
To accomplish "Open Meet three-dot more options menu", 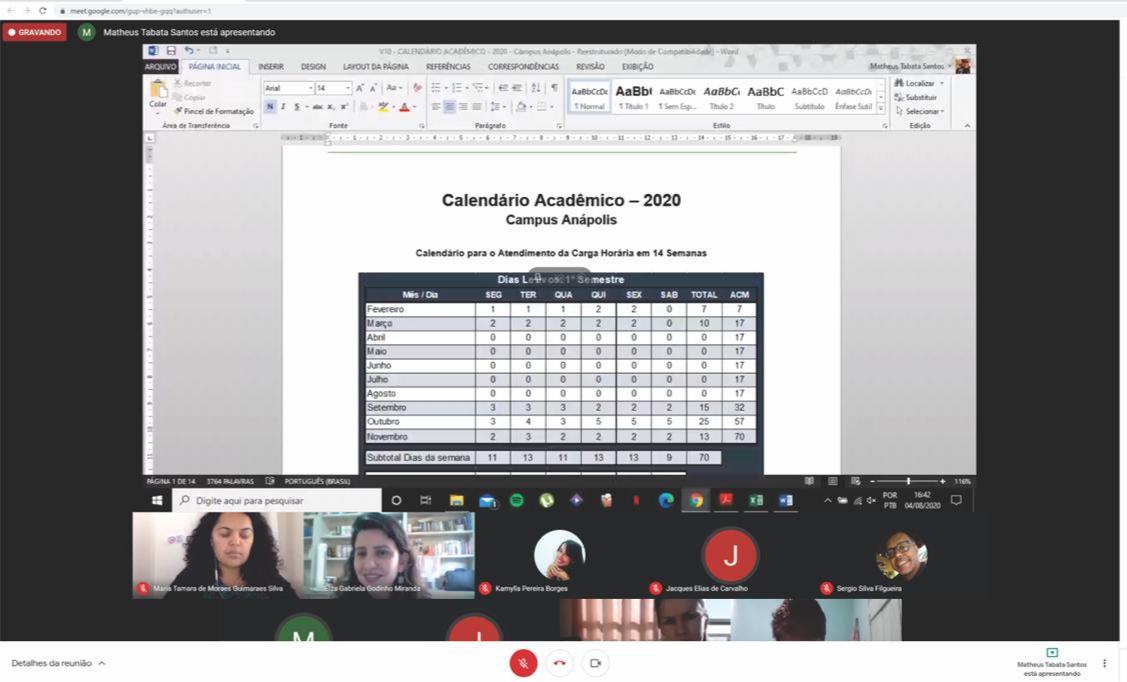I will [1104, 663].
